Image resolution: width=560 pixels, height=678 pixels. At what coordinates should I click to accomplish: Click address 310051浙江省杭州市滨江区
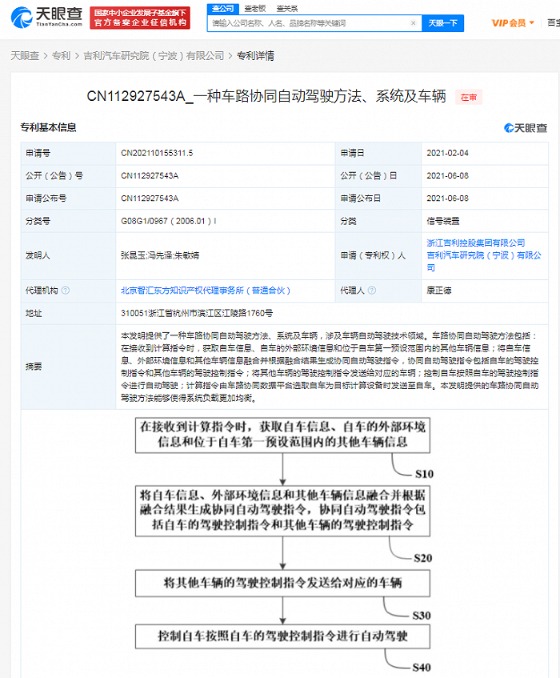point(197,313)
